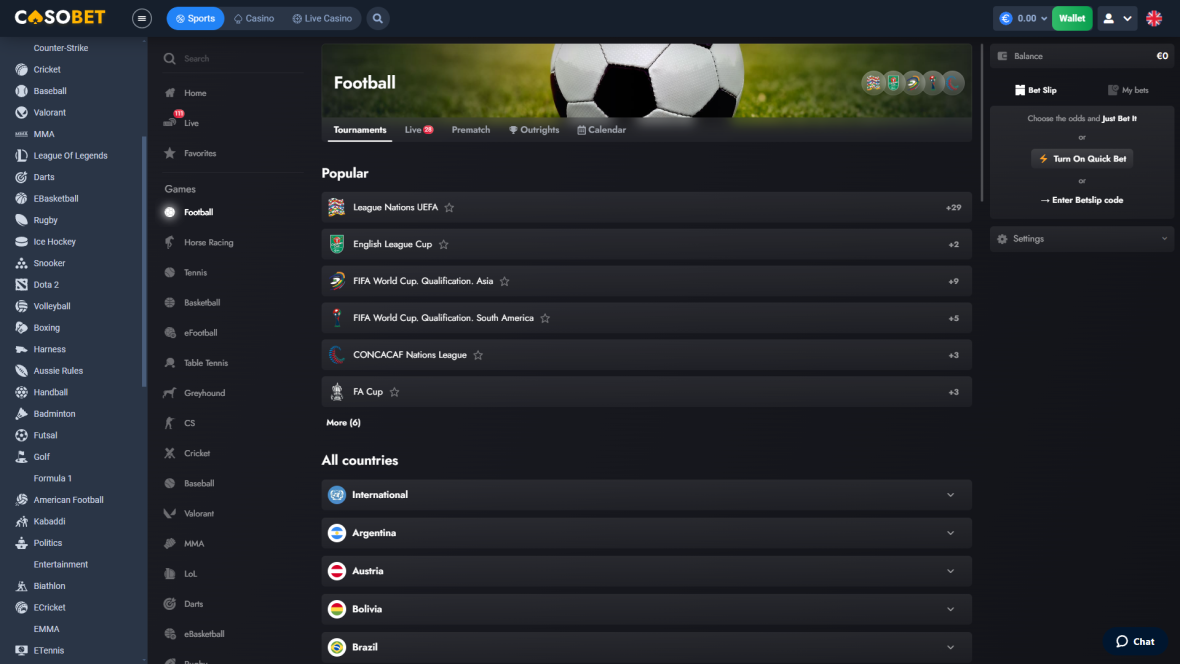The image size is (1180, 664).
Task: Click the Search field in games panel
Action: [233, 59]
